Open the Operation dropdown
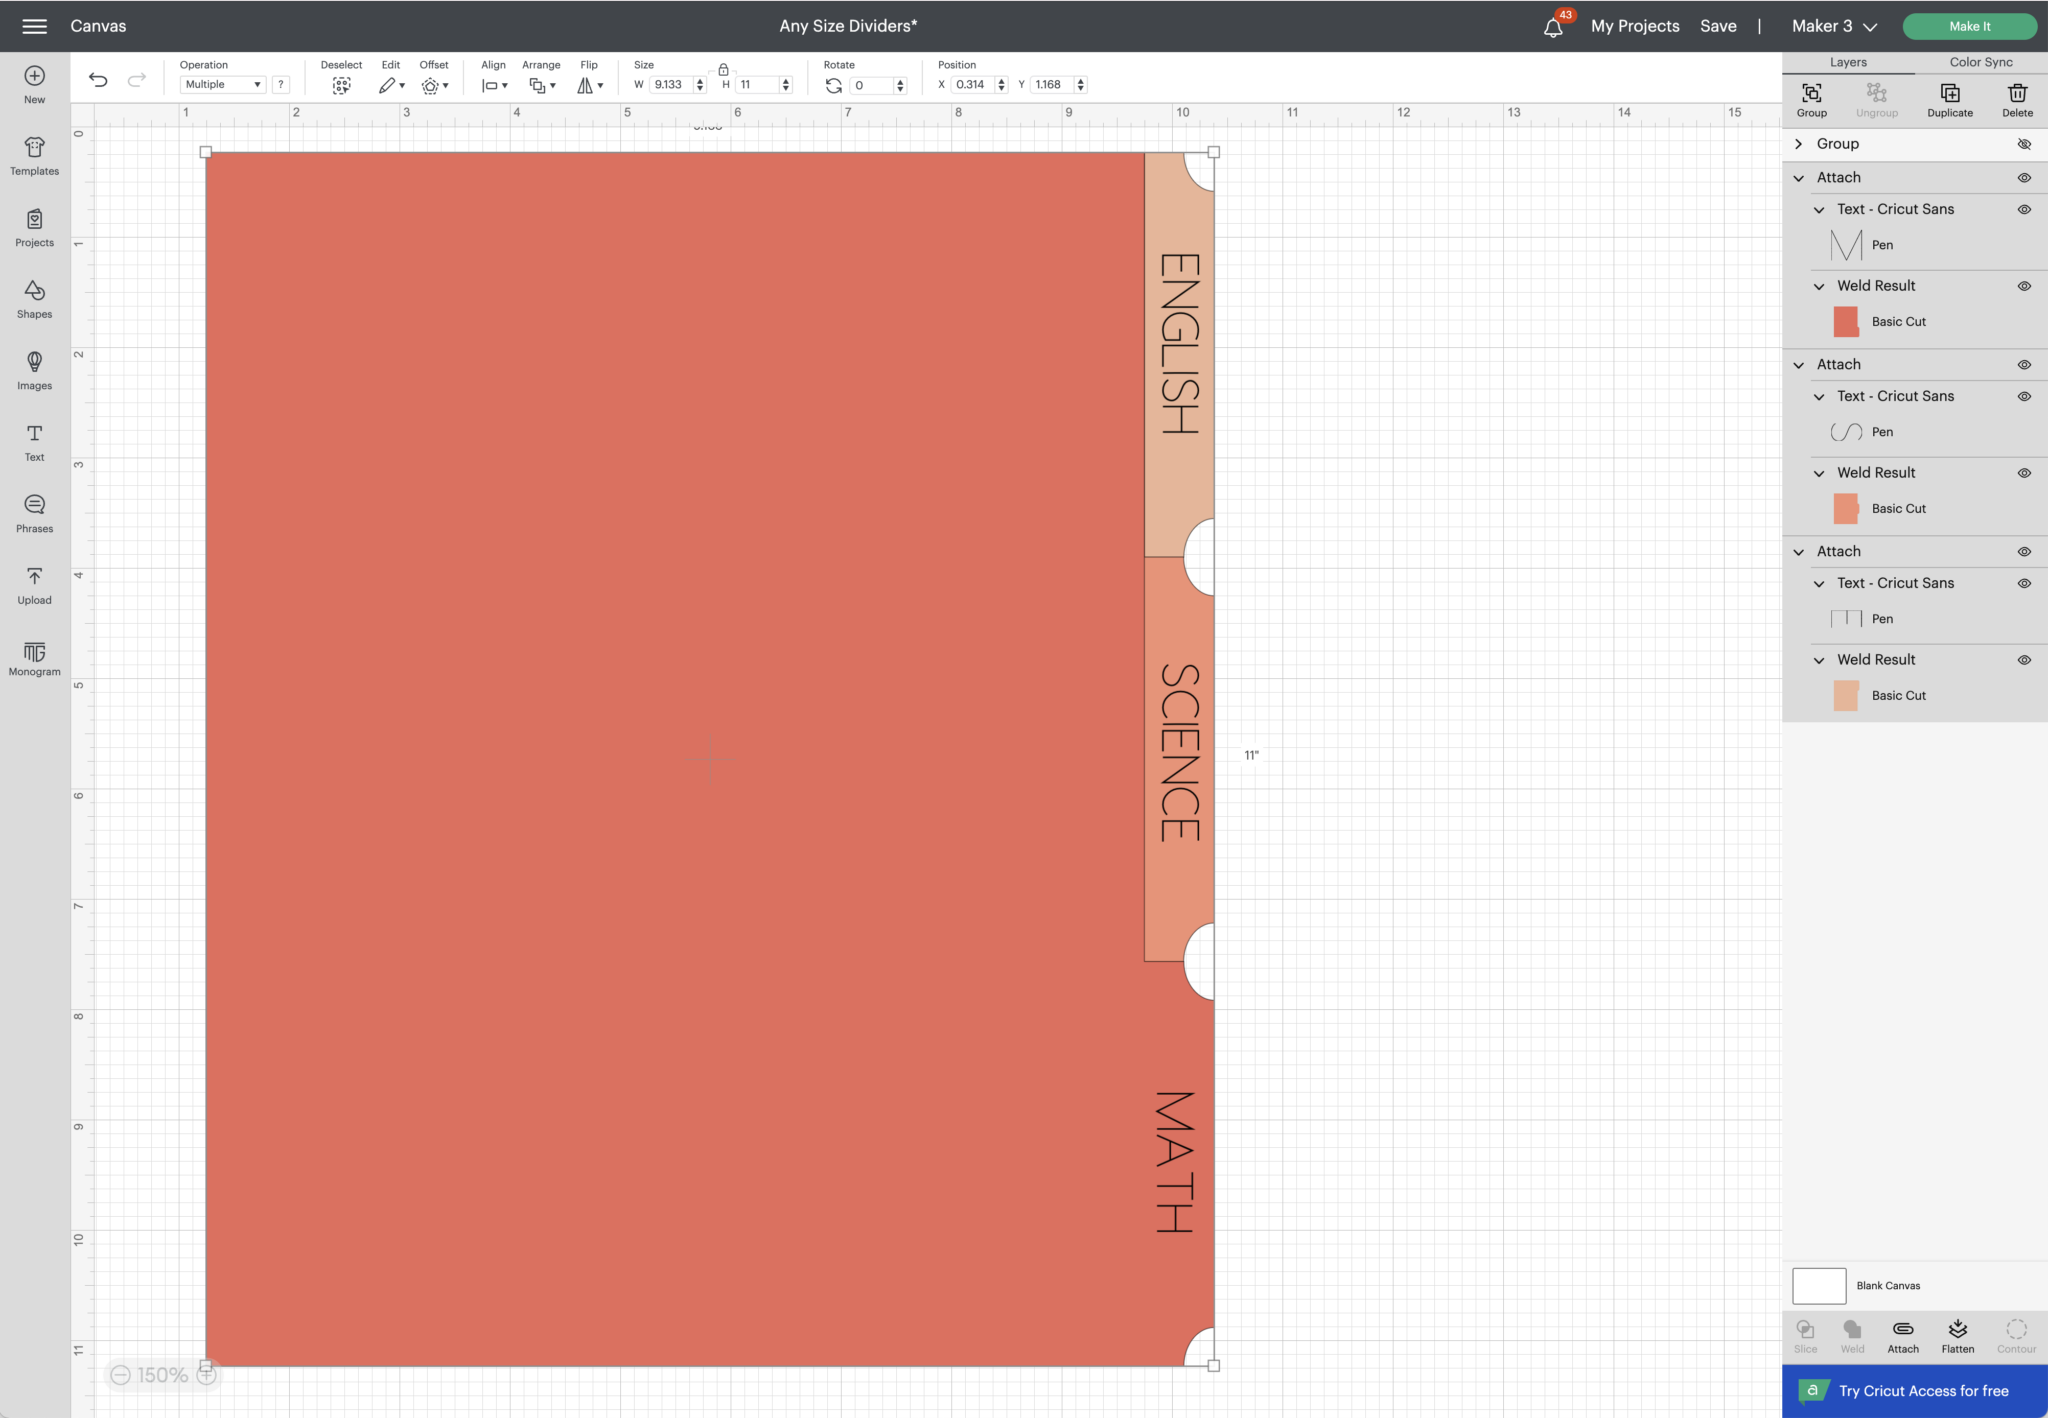The image size is (2048, 1418). (x=221, y=84)
